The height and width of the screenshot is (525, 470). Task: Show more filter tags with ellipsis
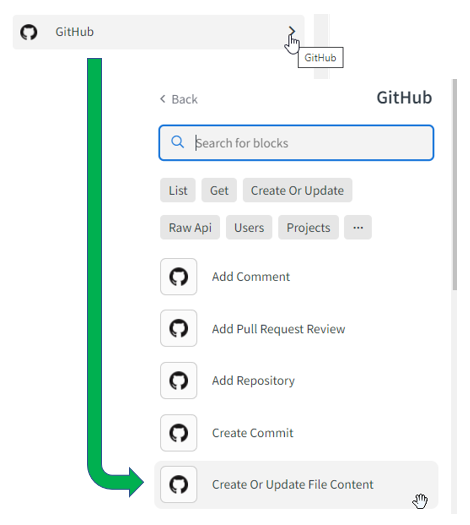[x=358, y=228]
